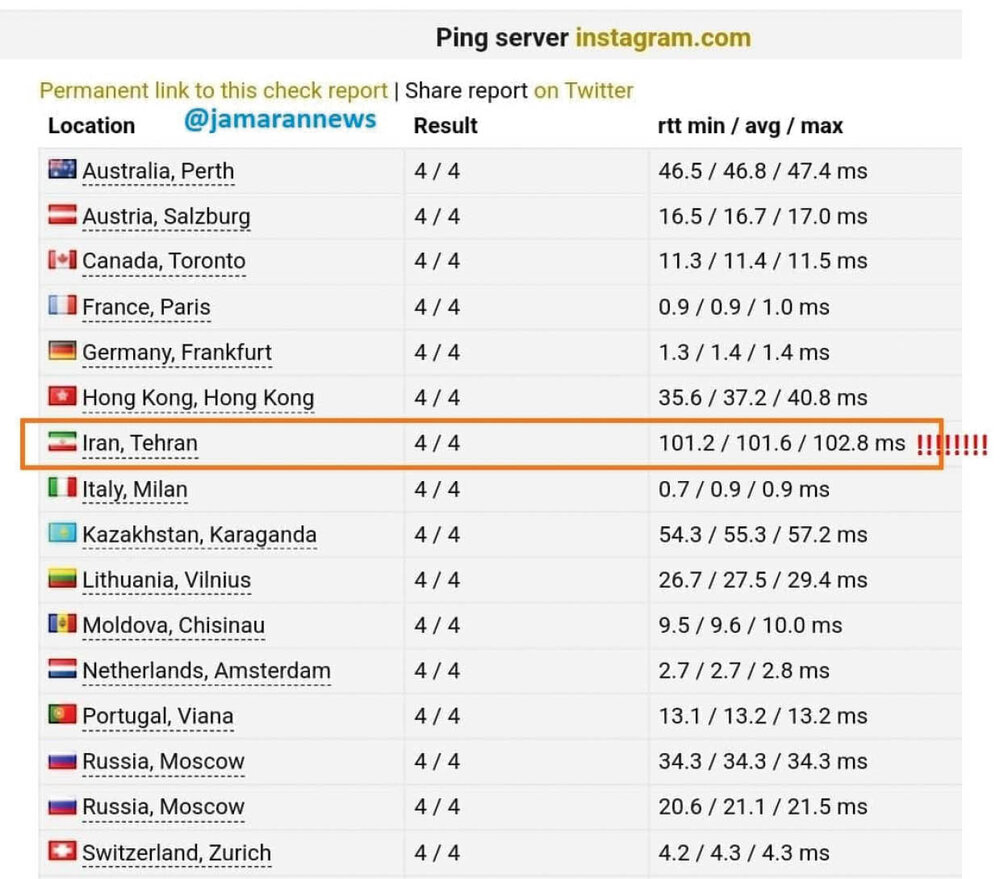1000x879 pixels.
Task: Open the instagram.com link in header
Action: [662, 39]
